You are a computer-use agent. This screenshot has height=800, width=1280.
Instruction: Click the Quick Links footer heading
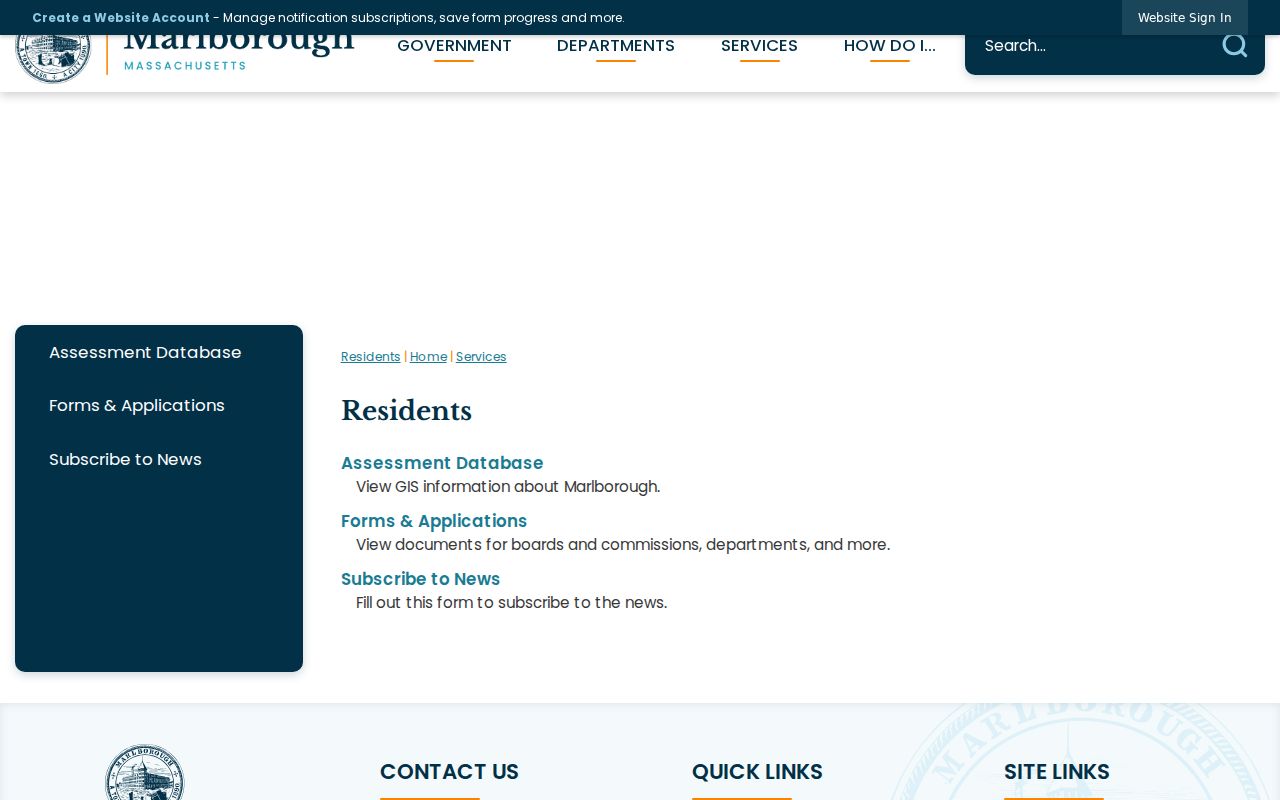coord(757,772)
